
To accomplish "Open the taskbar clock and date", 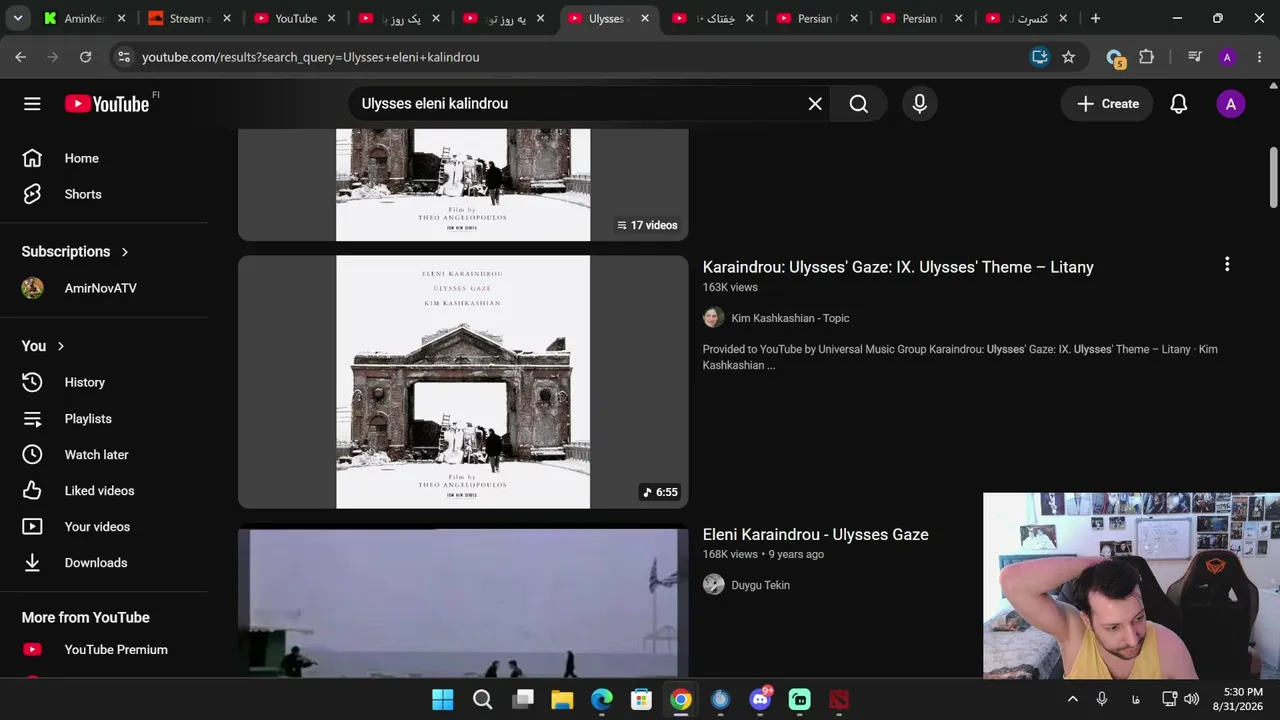I will tap(1237, 699).
